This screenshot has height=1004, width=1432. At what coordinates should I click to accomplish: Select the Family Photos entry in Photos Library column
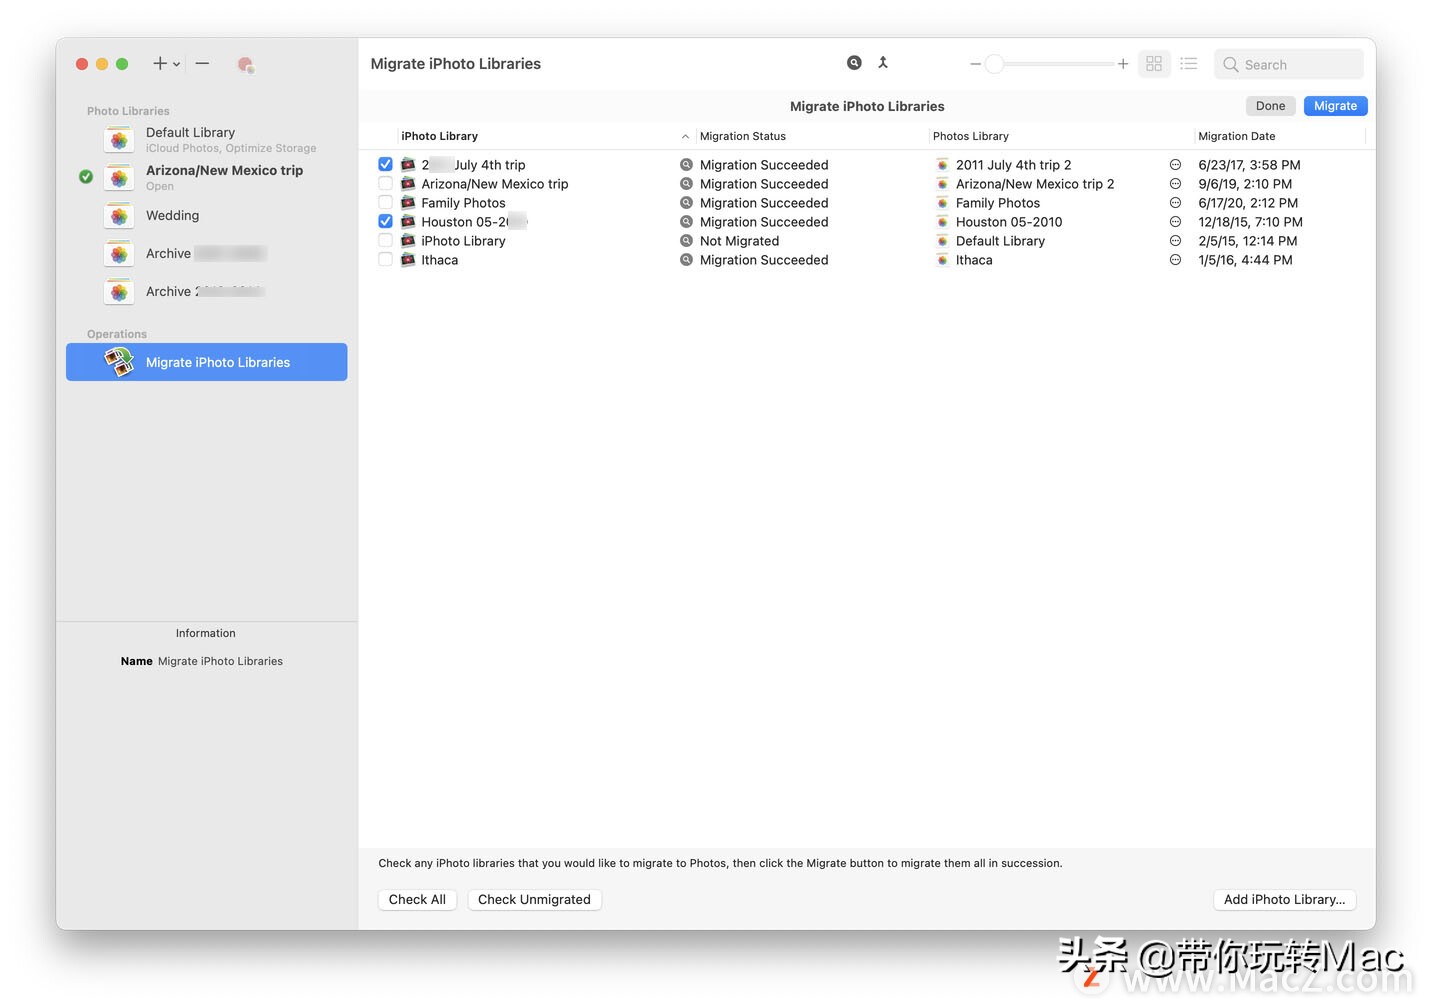pos(997,202)
